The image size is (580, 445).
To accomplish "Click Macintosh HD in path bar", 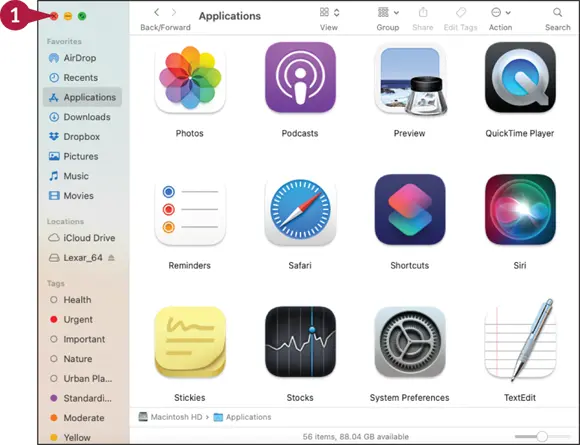I will tap(170, 417).
